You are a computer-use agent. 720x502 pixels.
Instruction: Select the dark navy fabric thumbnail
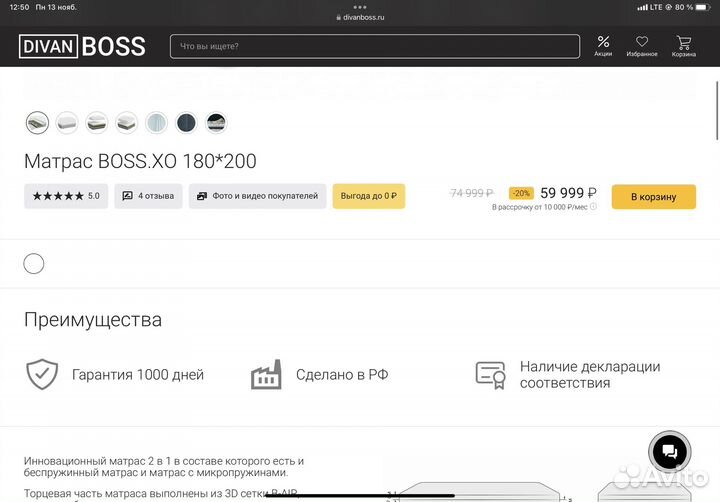coord(186,123)
